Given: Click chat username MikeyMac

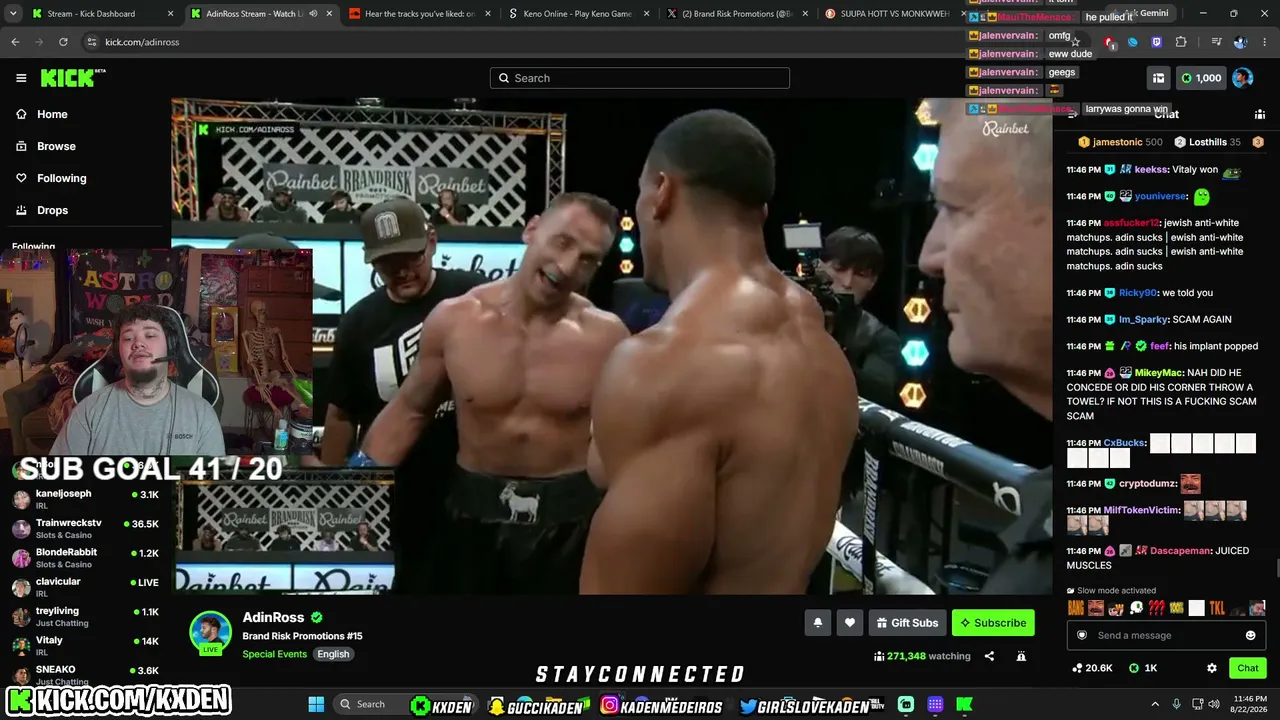Looking at the screenshot, I should pyautogui.click(x=1158, y=373).
